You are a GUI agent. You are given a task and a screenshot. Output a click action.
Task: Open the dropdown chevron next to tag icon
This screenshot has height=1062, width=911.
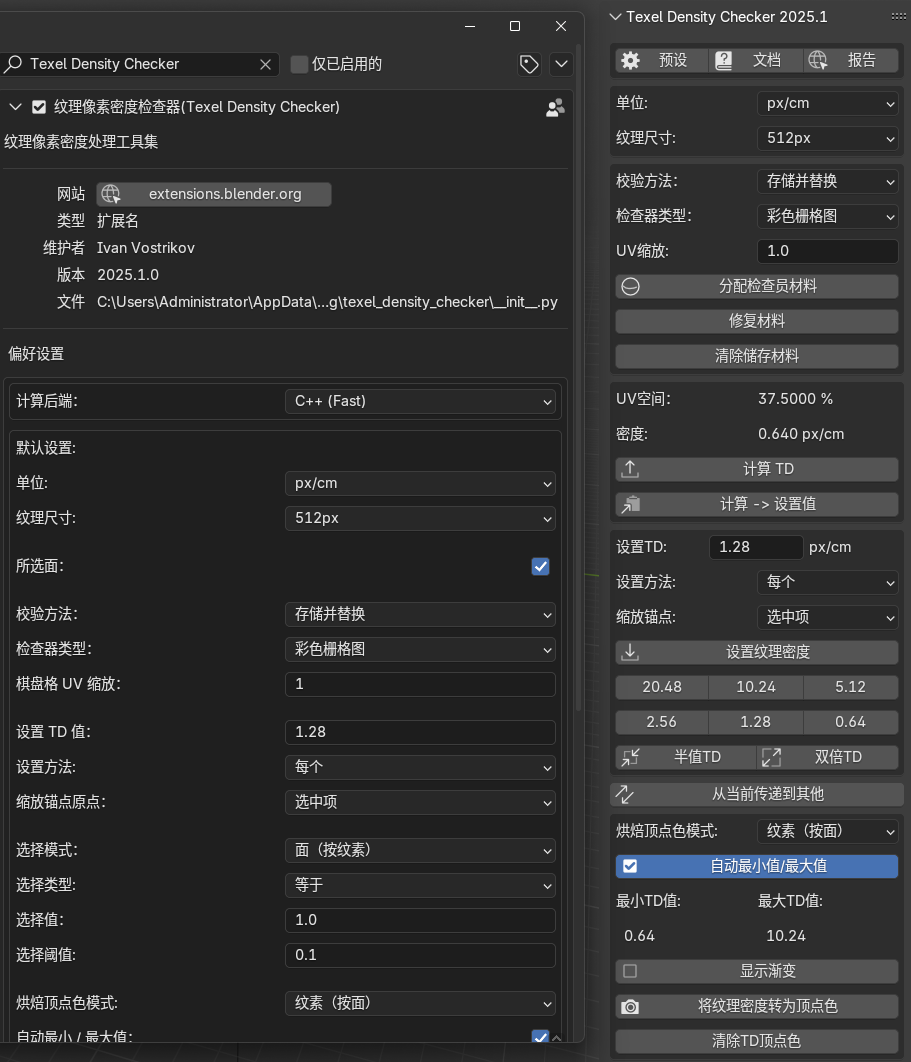tap(562, 64)
